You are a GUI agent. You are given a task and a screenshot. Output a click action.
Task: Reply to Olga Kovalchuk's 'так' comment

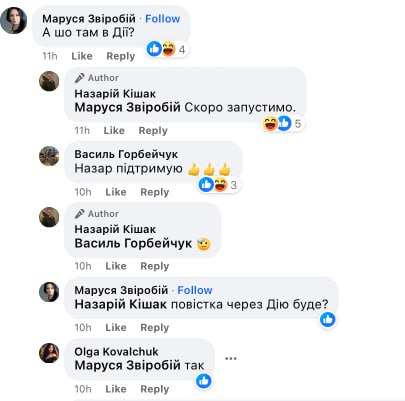[155, 389]
